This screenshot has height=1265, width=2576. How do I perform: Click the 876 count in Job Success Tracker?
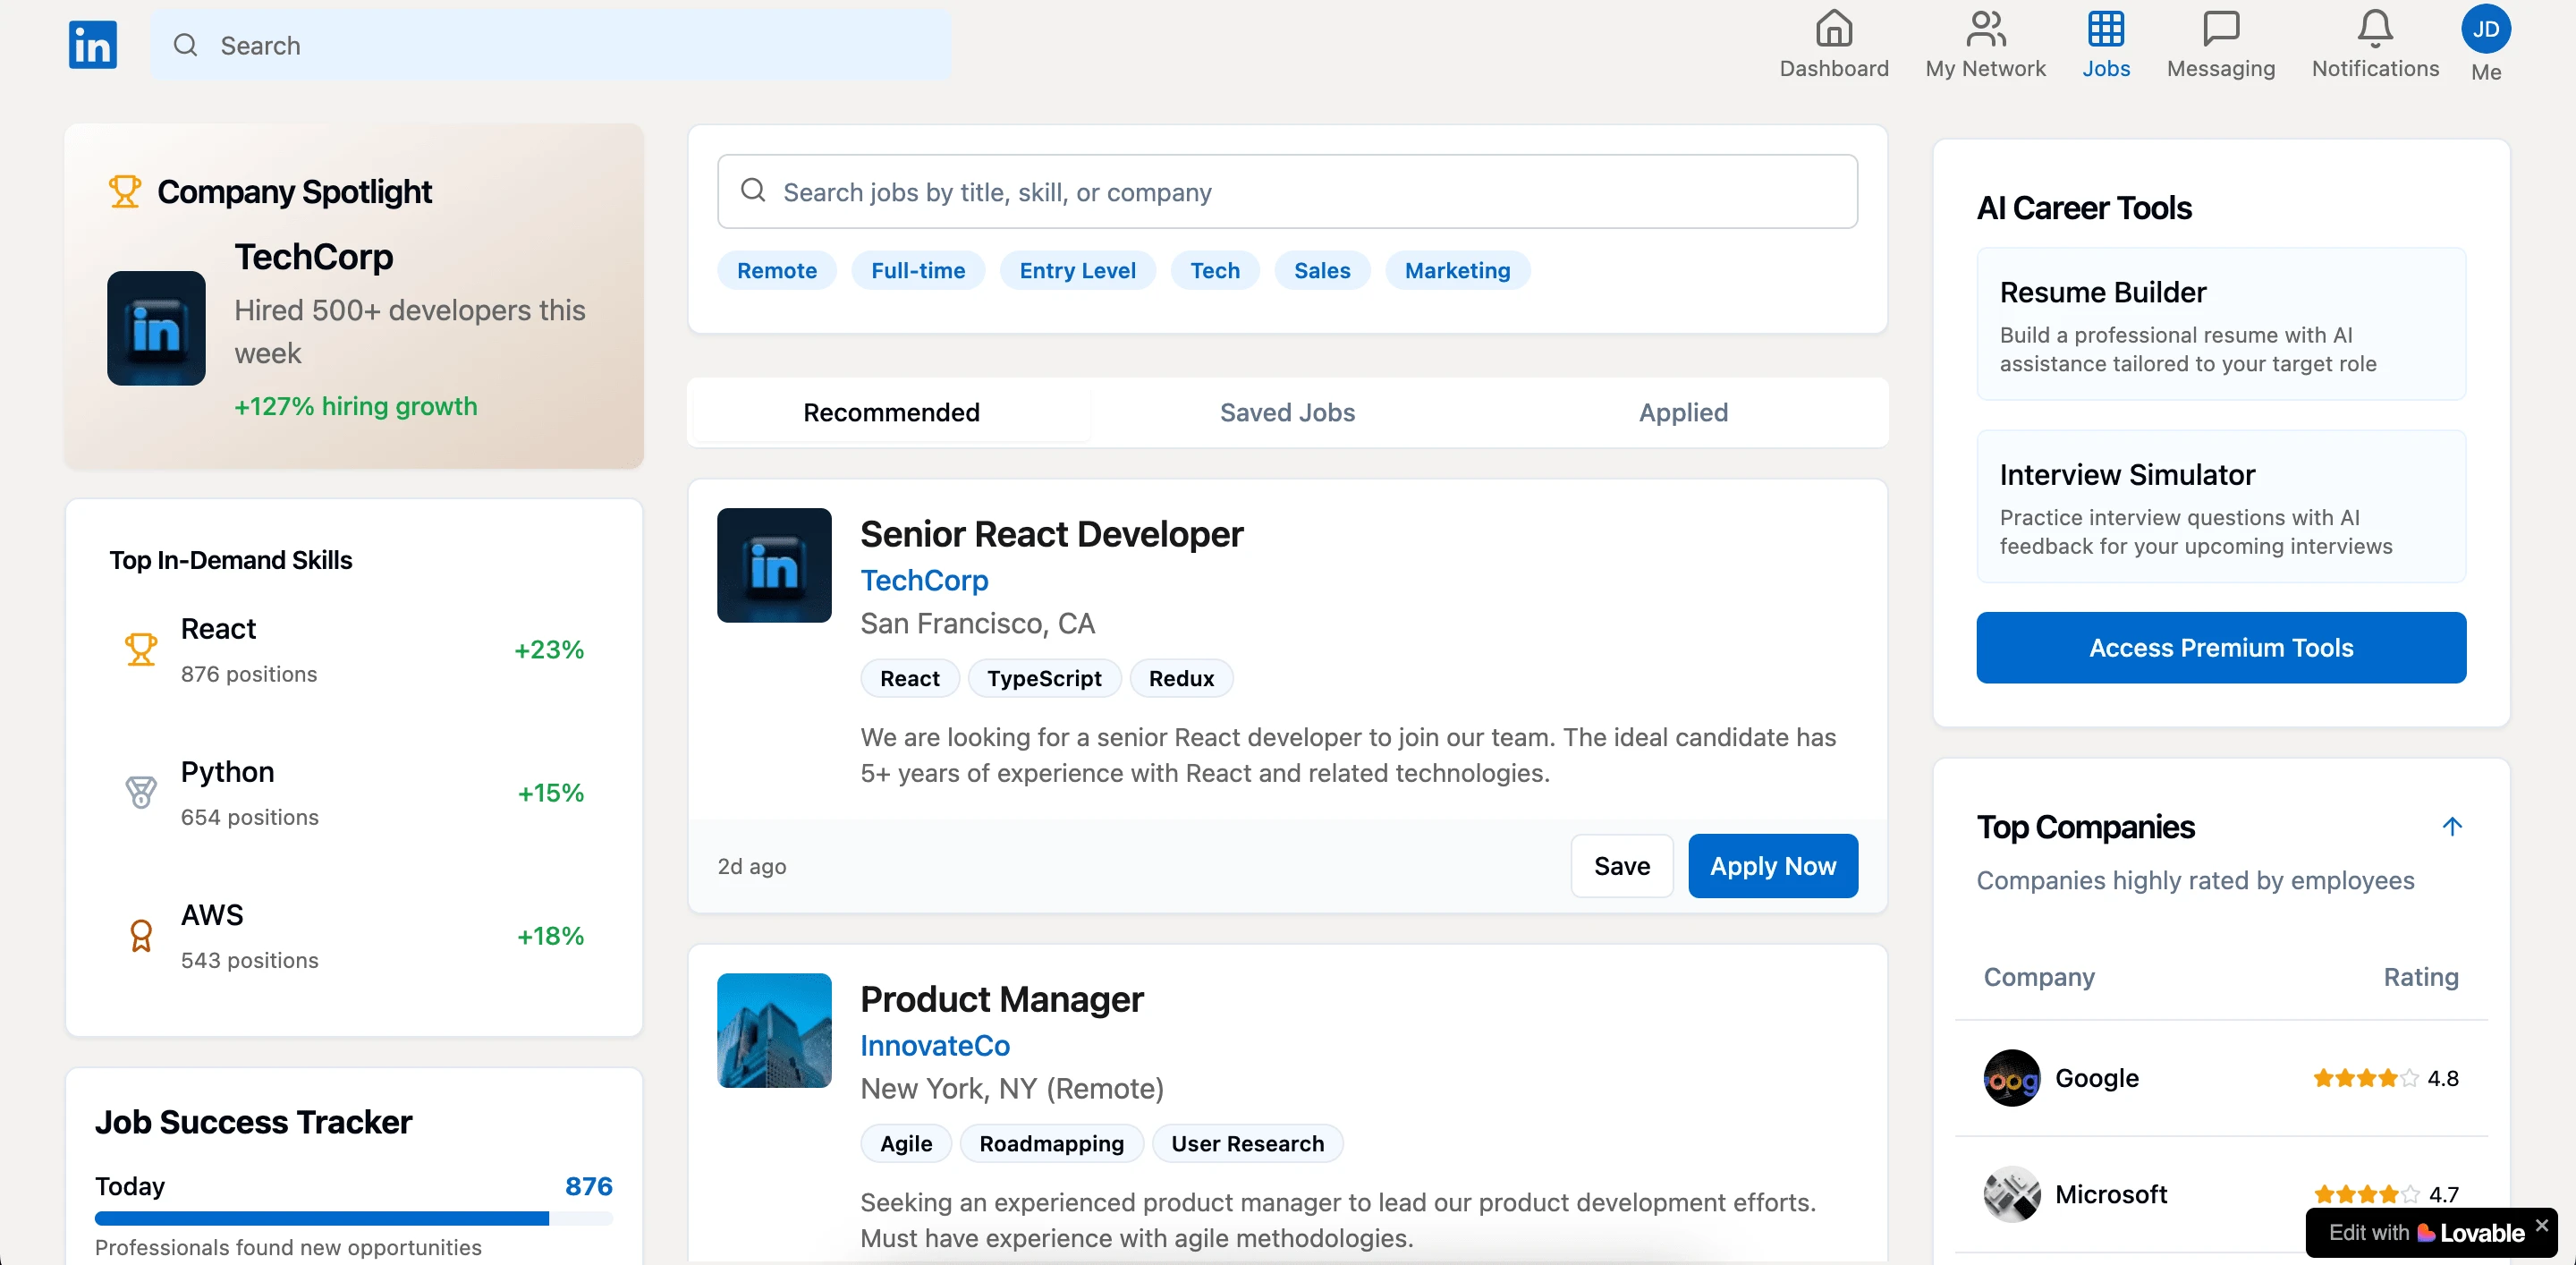click(588, 1186)
